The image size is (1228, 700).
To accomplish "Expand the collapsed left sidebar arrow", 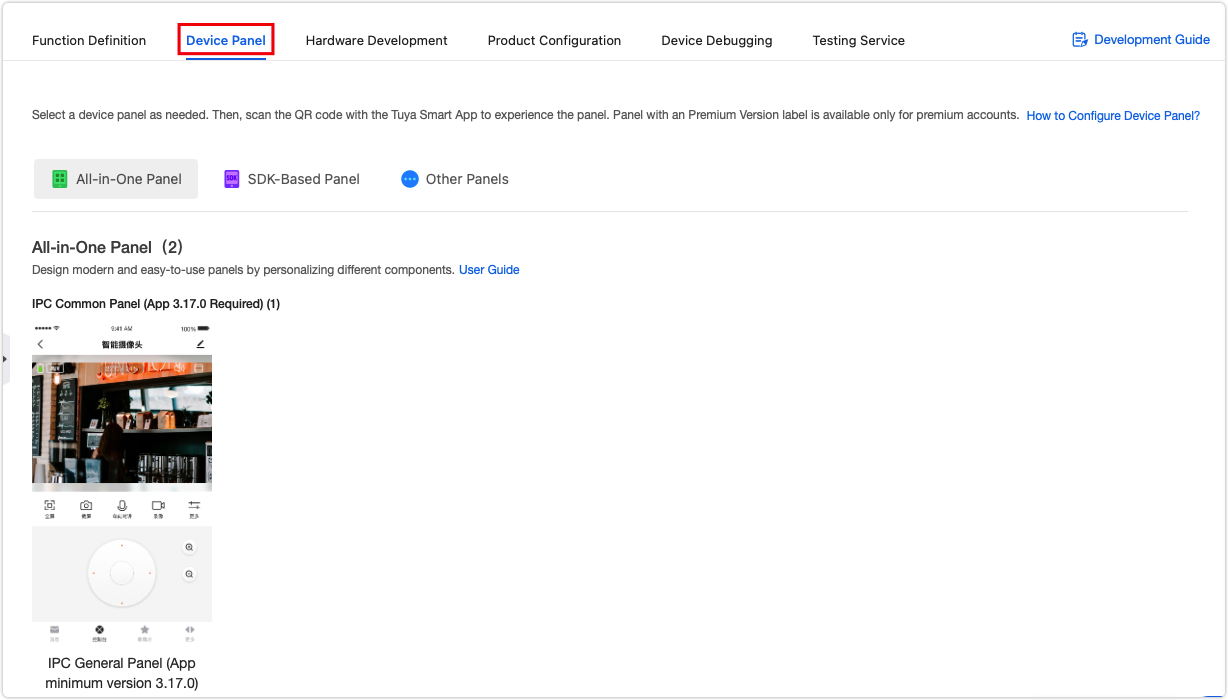I will (x=4, y=359).
